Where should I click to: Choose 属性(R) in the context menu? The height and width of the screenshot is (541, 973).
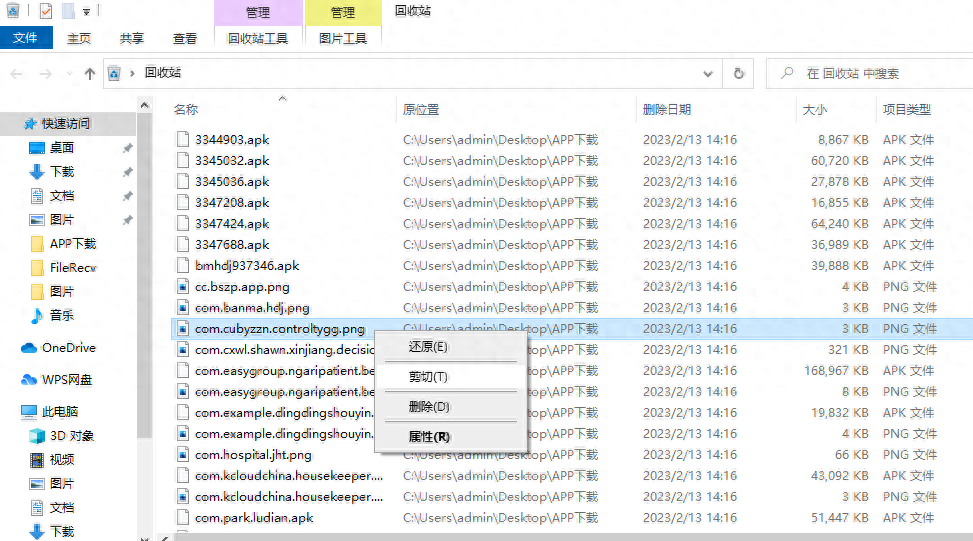pos(451,437)
